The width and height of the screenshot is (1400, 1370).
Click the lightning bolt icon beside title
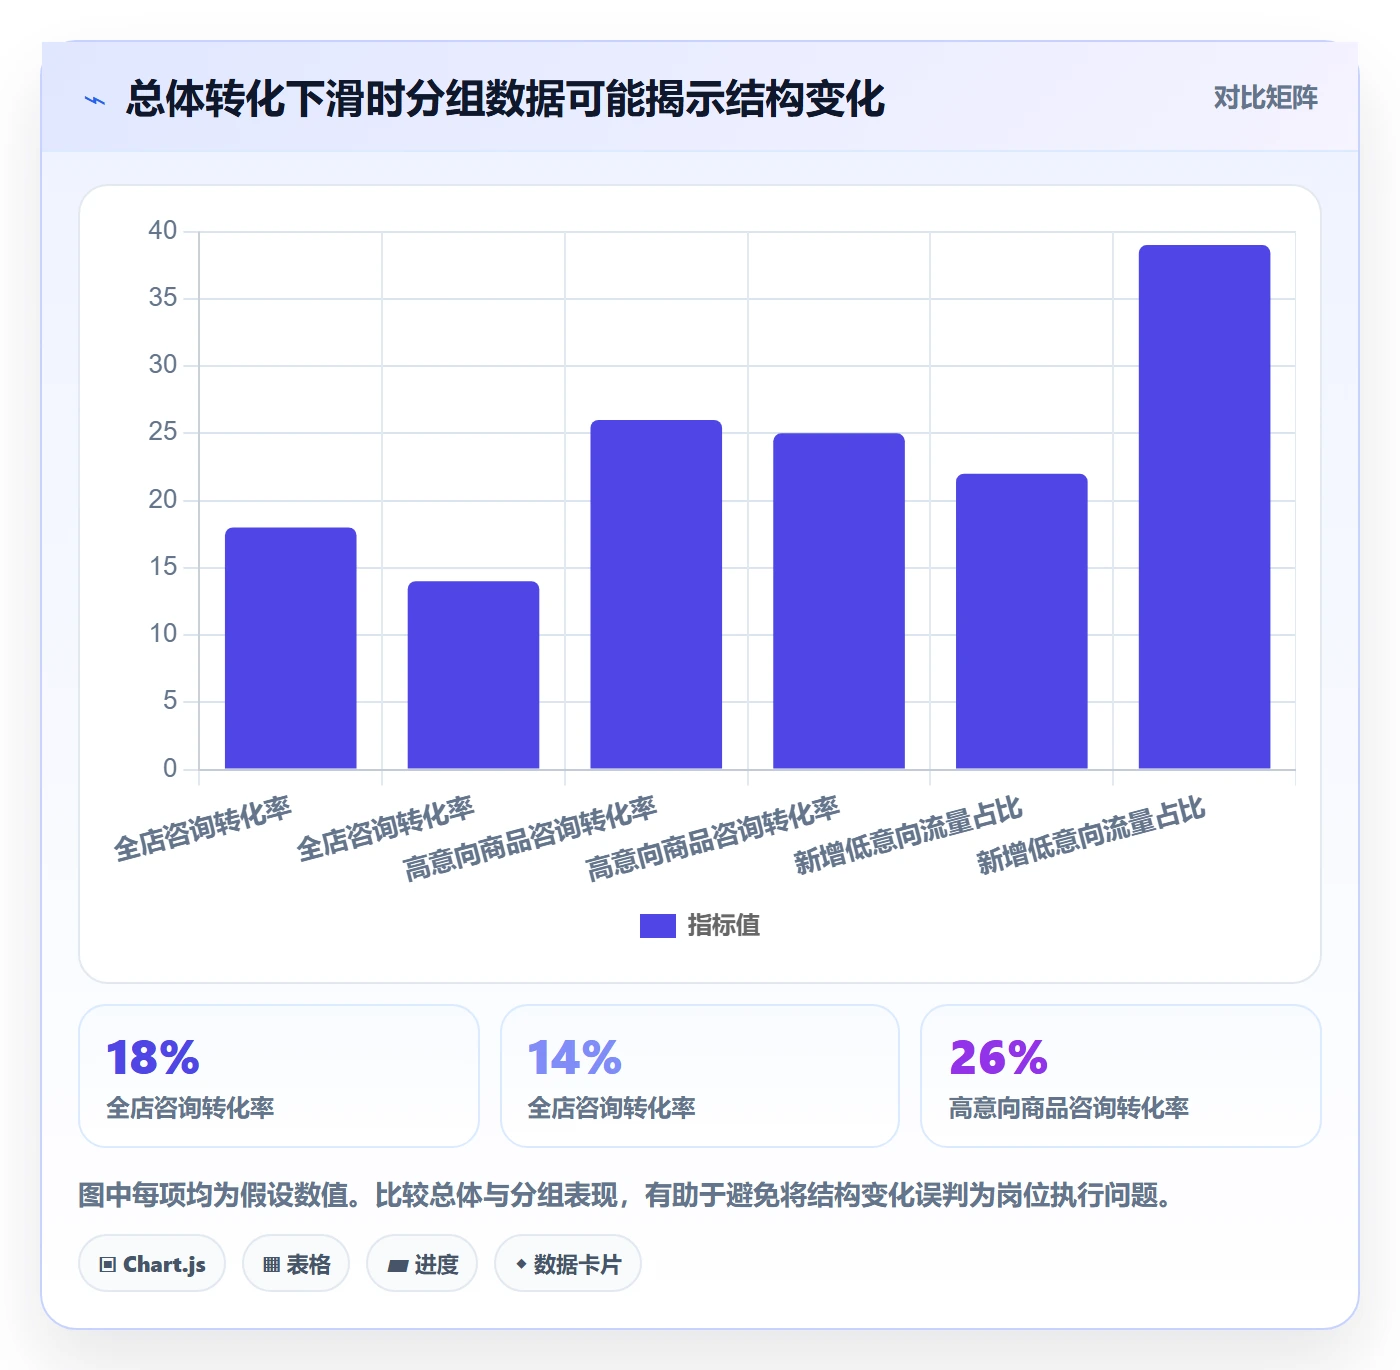pos(95,100)
